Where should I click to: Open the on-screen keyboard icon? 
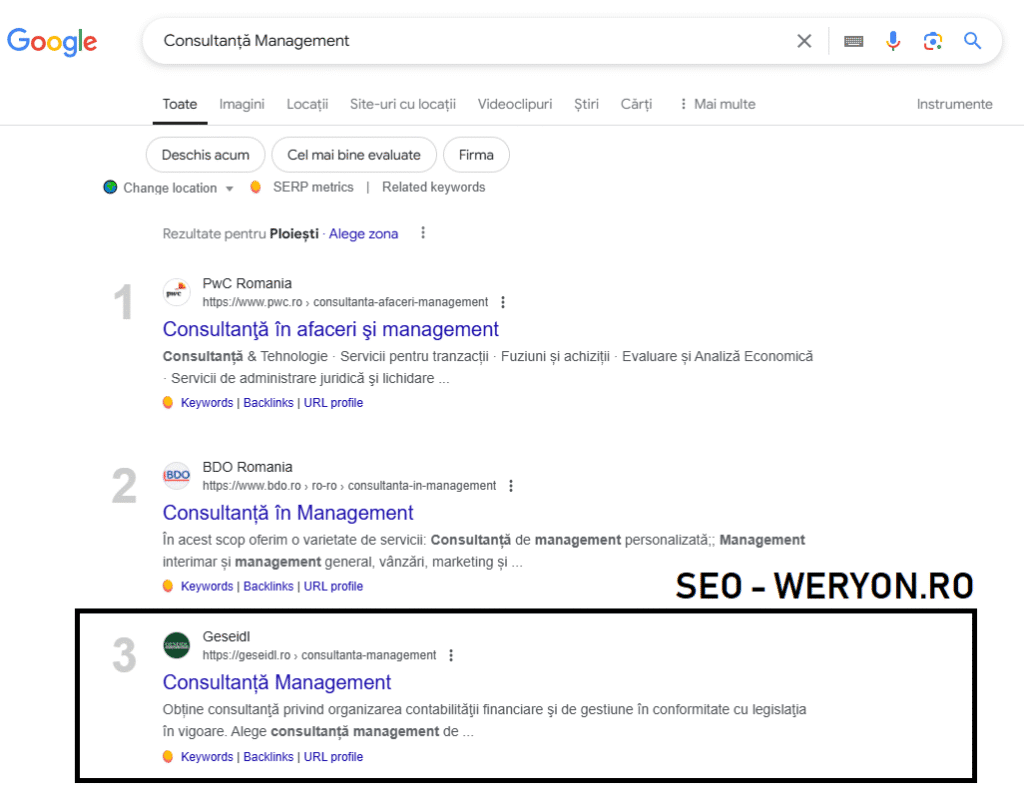coord(853,41)
